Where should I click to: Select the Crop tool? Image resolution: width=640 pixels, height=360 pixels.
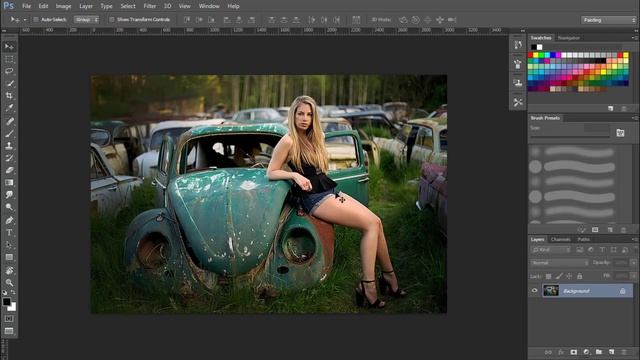(x=9, y=96)
